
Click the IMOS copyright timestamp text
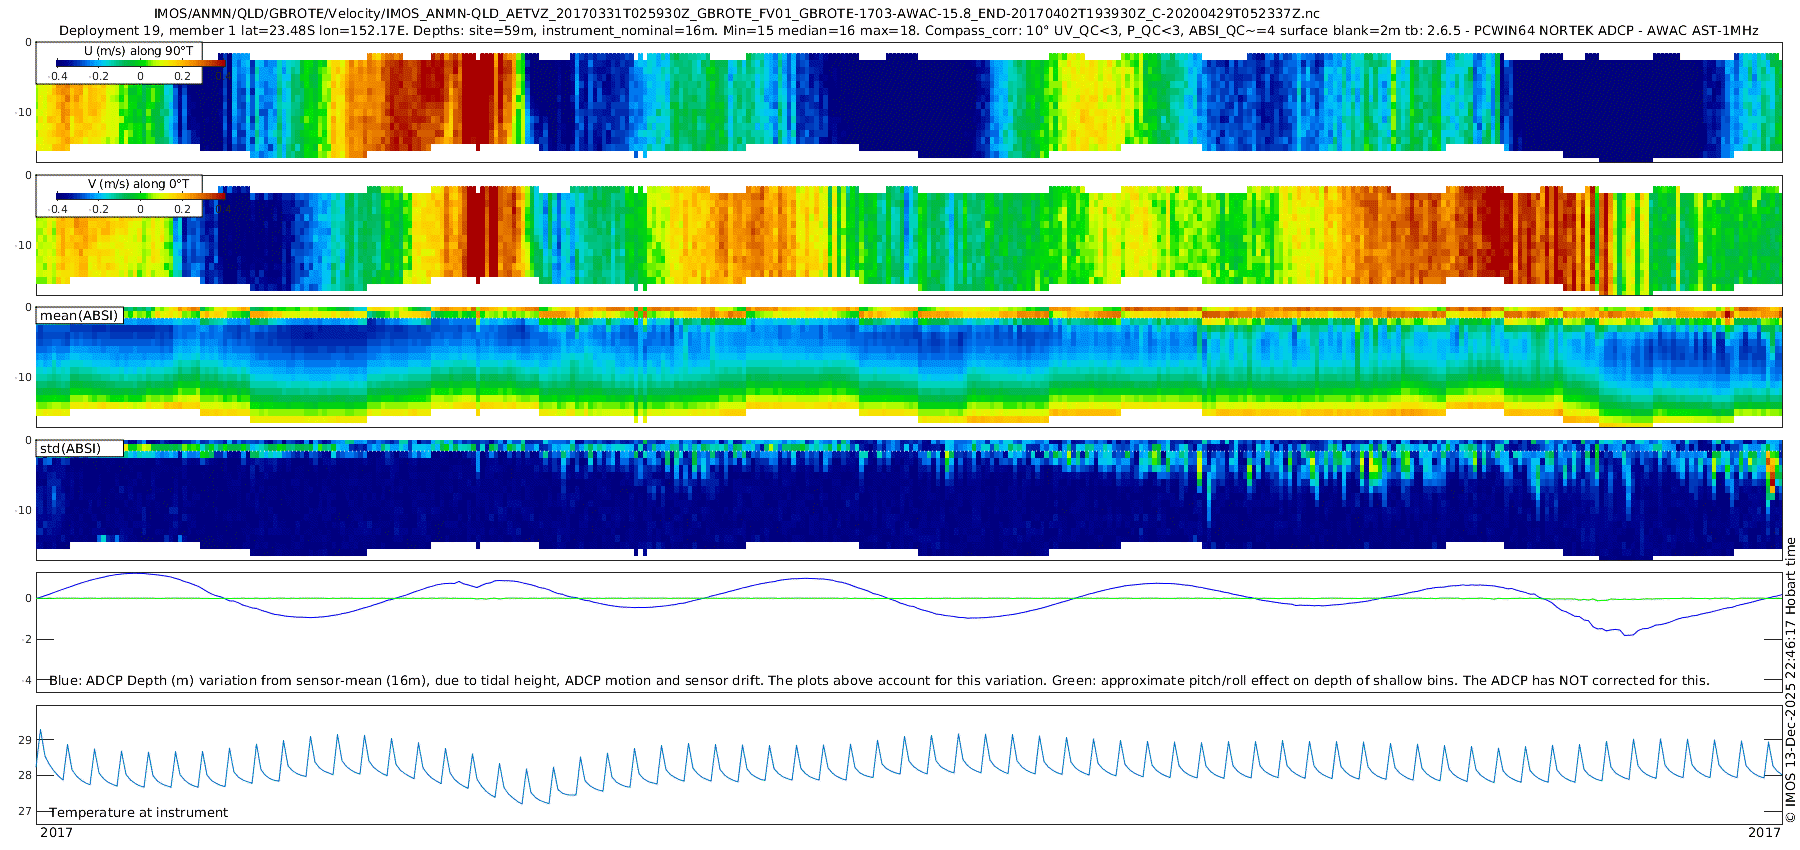pos(1790,680)
